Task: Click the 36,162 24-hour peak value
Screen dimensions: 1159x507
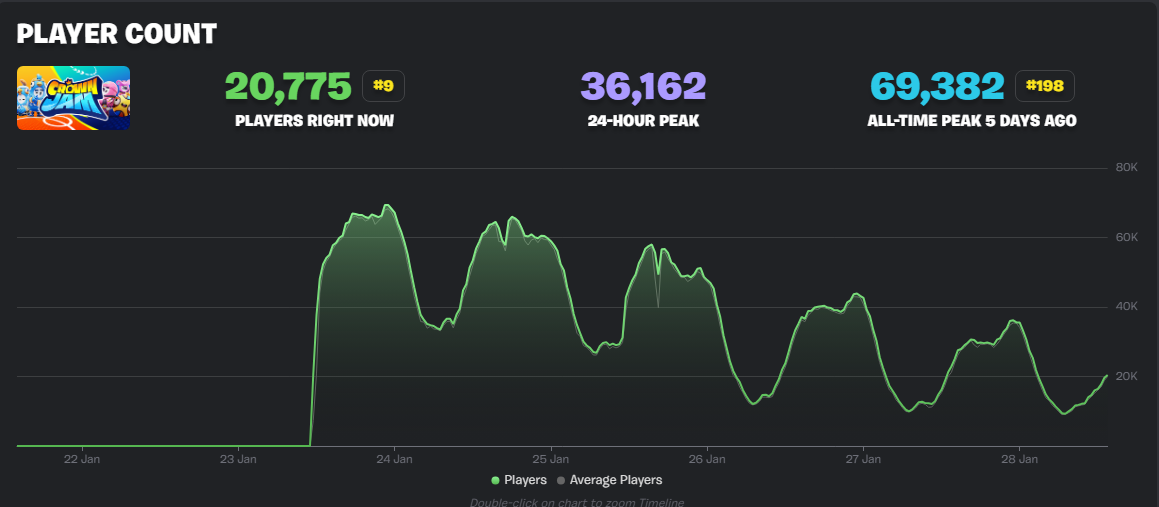Action: 643,86
